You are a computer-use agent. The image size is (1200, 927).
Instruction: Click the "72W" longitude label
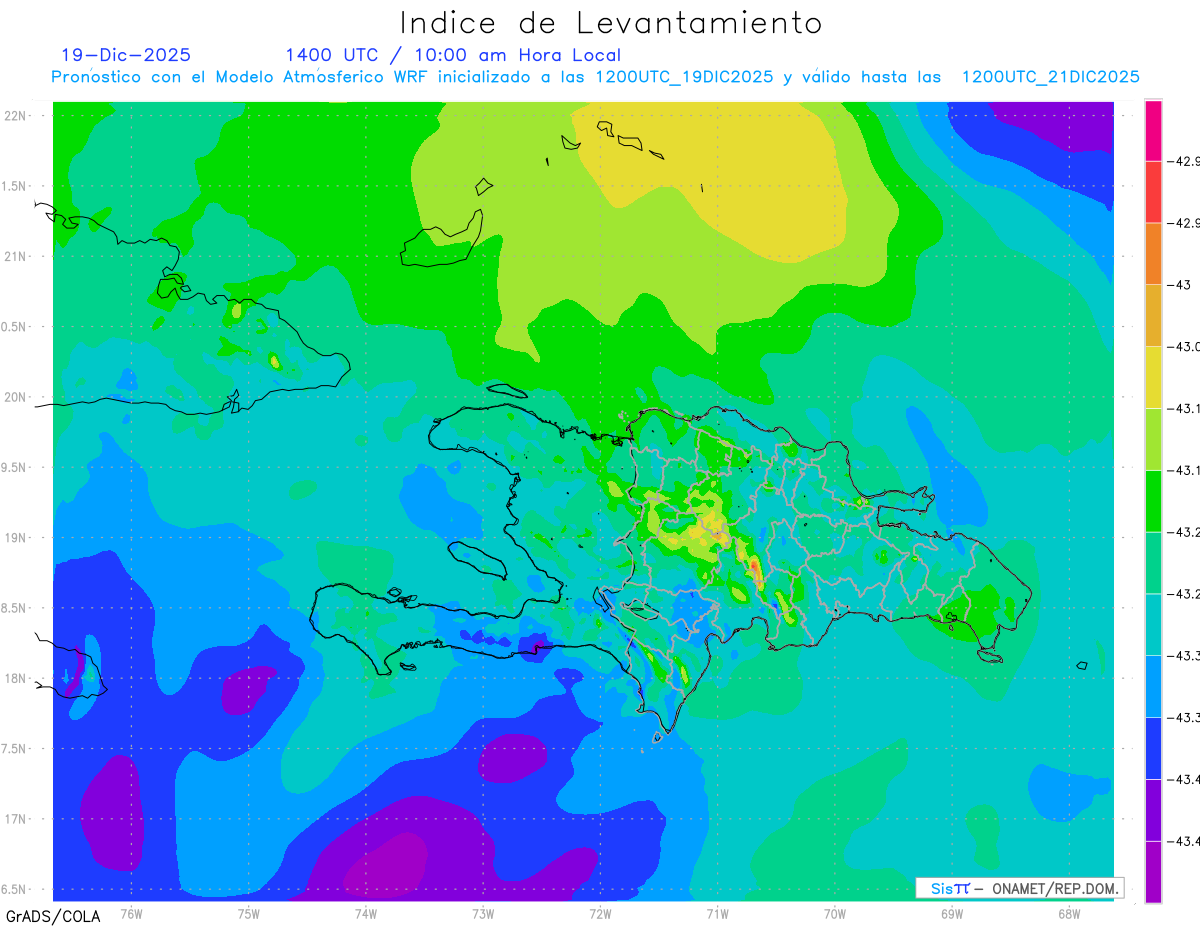click(x=600, y=913)
